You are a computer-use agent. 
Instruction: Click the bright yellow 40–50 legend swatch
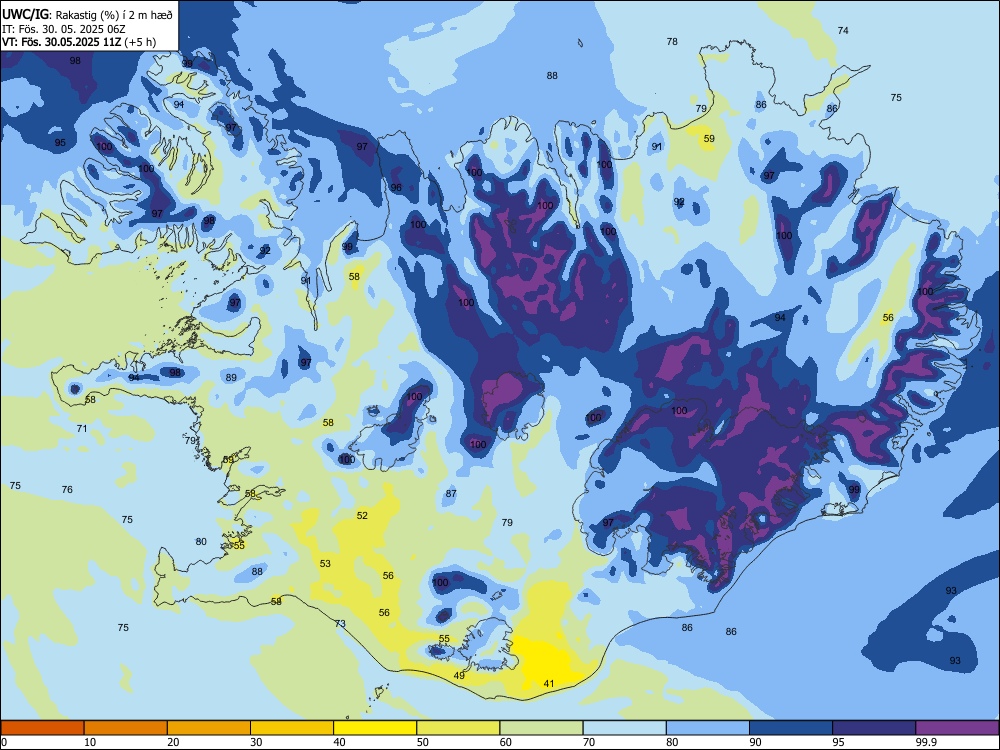[375, 728]
